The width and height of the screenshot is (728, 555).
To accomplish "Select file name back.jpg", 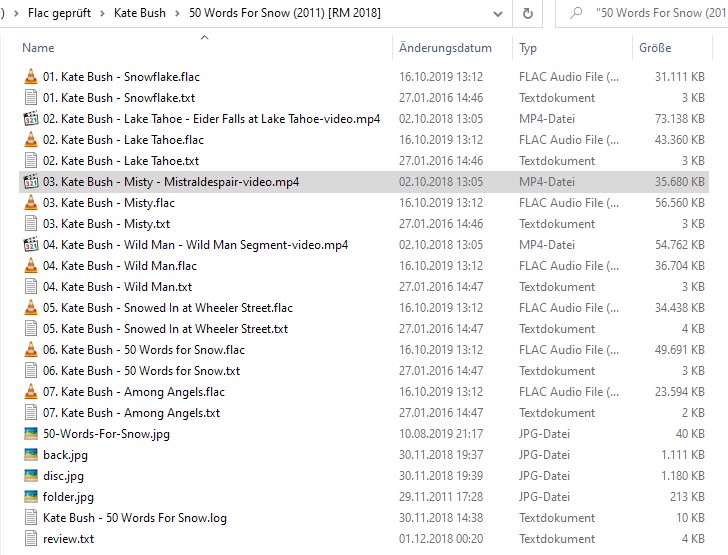I will [x=65, y=455].
